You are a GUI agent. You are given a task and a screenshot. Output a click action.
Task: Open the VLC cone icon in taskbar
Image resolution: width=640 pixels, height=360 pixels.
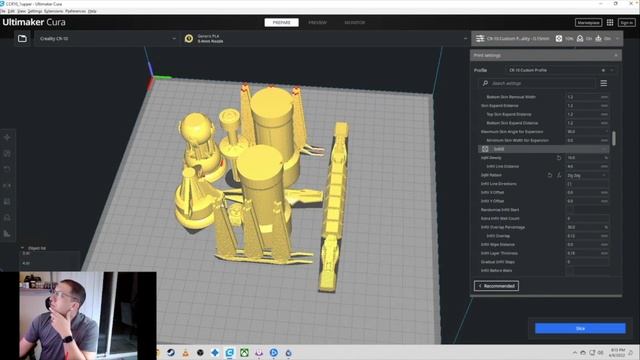(x=185, y=352)
